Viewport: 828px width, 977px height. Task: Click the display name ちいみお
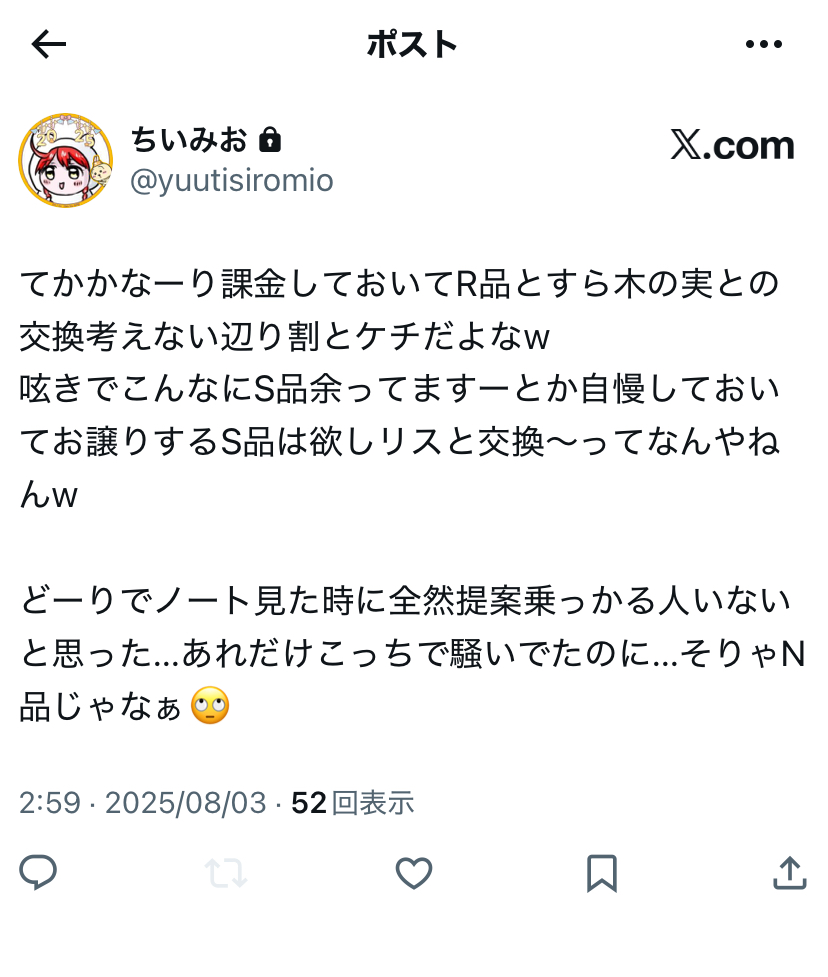(x=189, y=139)
